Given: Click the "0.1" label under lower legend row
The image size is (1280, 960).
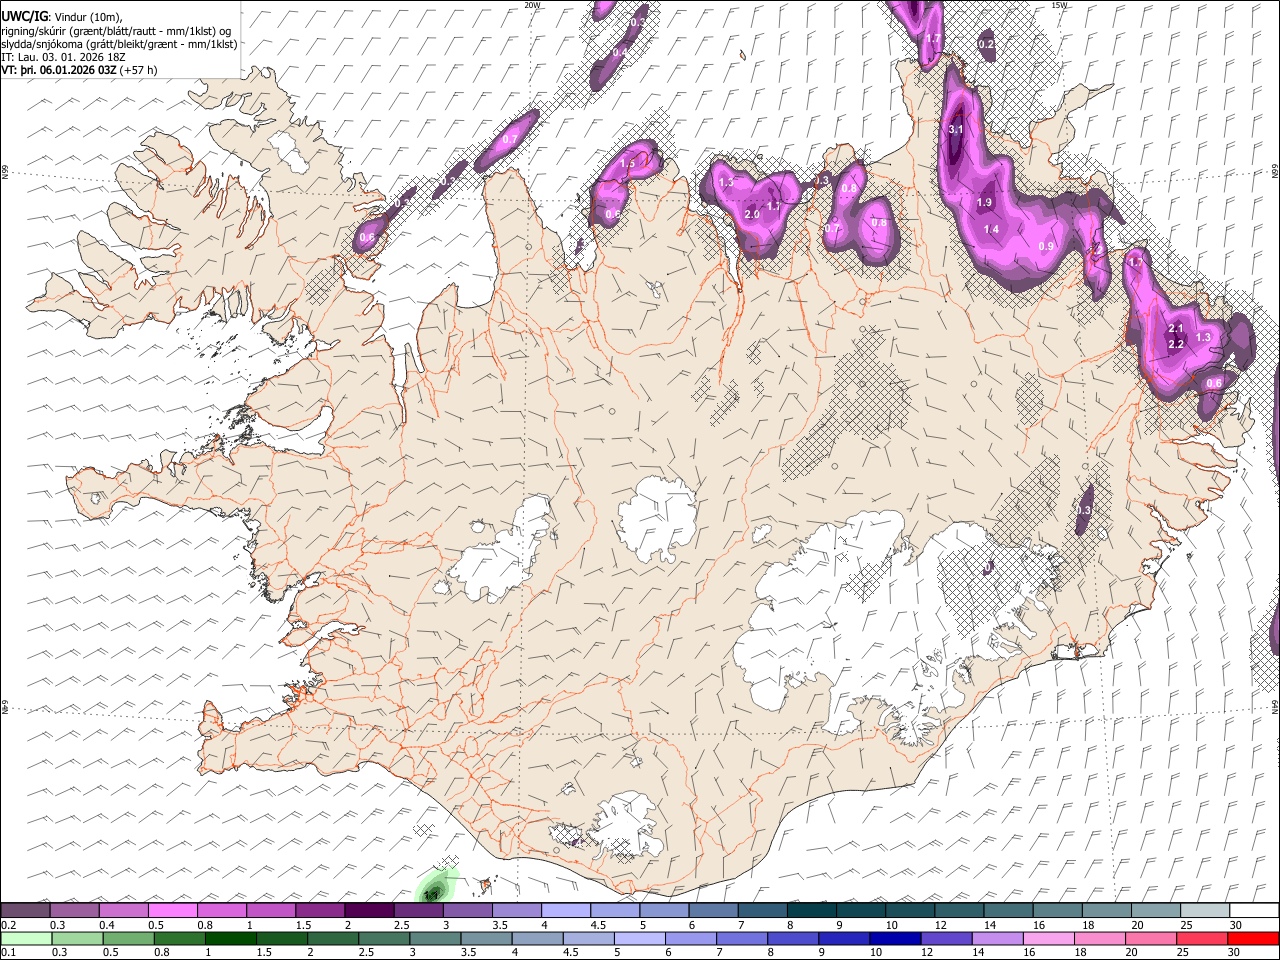Looking at the screenshot, I should pos(8,952).
